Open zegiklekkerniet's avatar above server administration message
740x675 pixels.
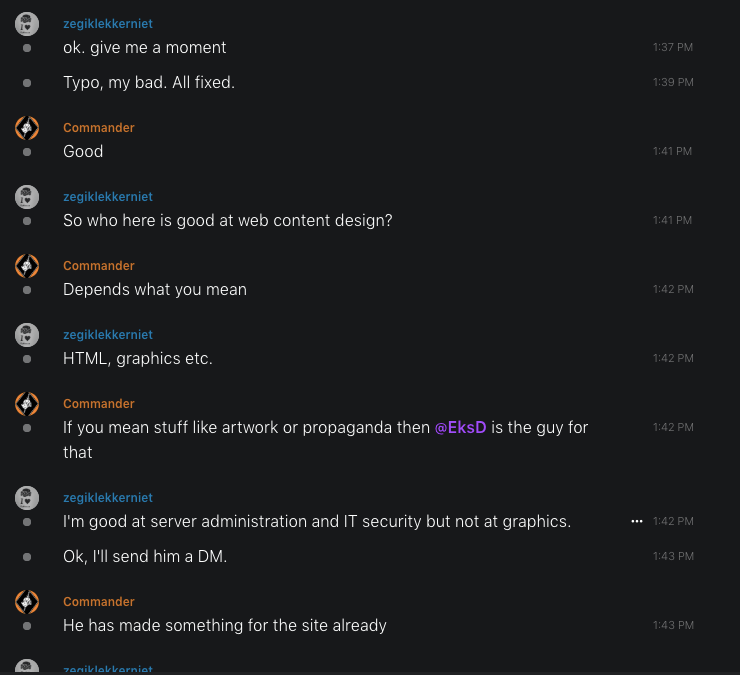(x=27, y=498)
